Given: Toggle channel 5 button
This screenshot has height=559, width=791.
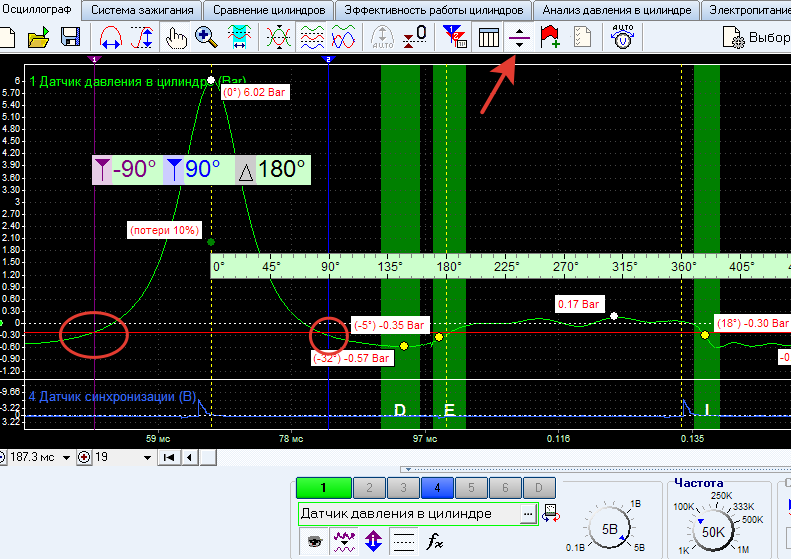Looking at the screenshot, I should (471, 488).
